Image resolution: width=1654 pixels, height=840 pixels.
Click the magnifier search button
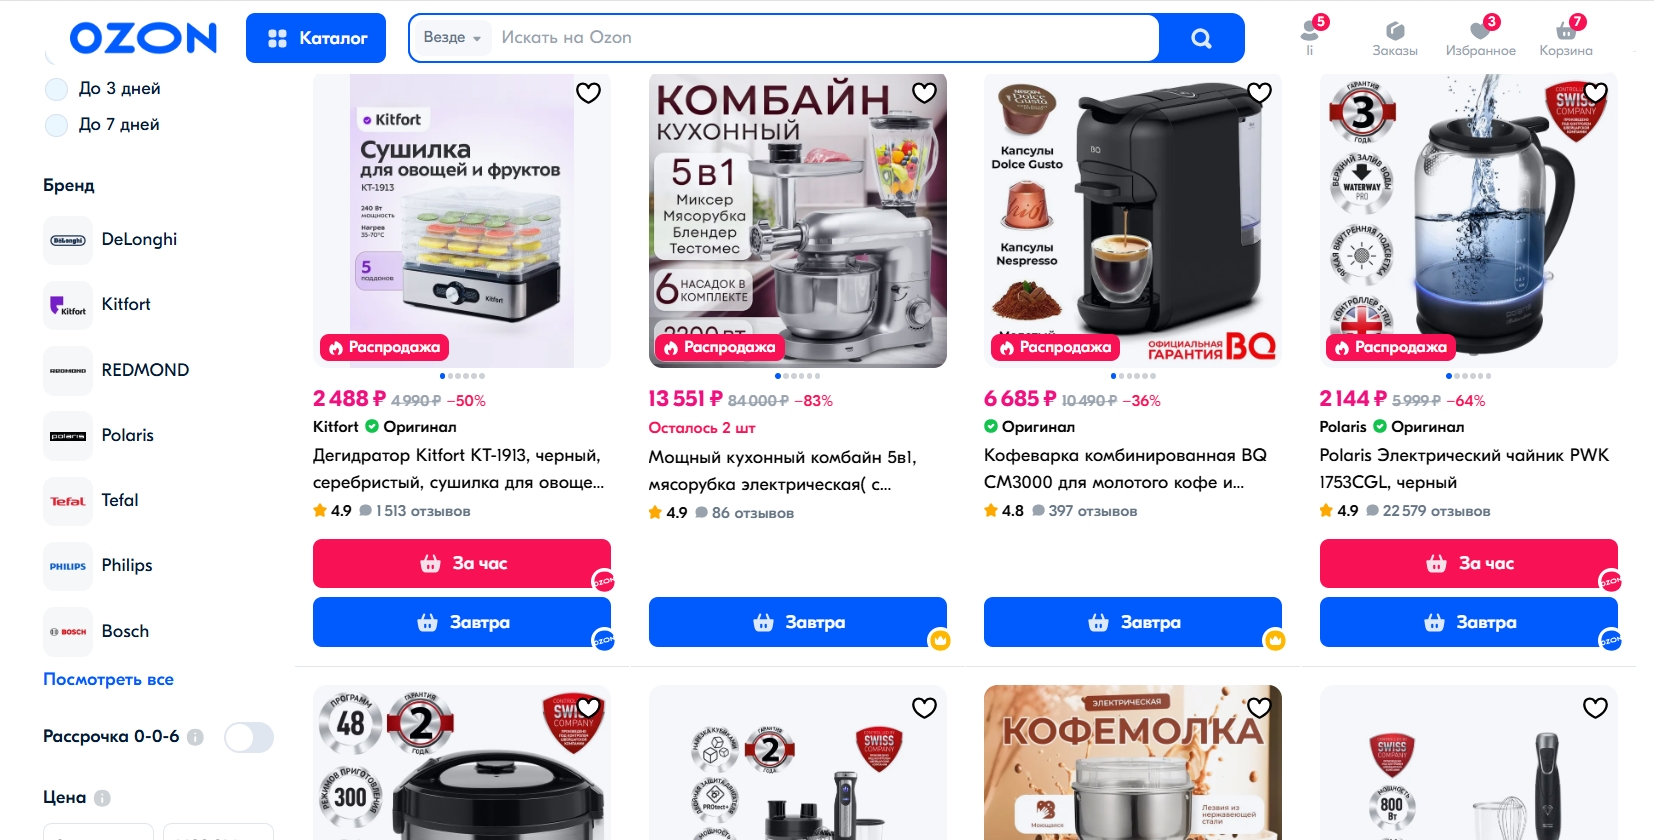[1201, 38]
